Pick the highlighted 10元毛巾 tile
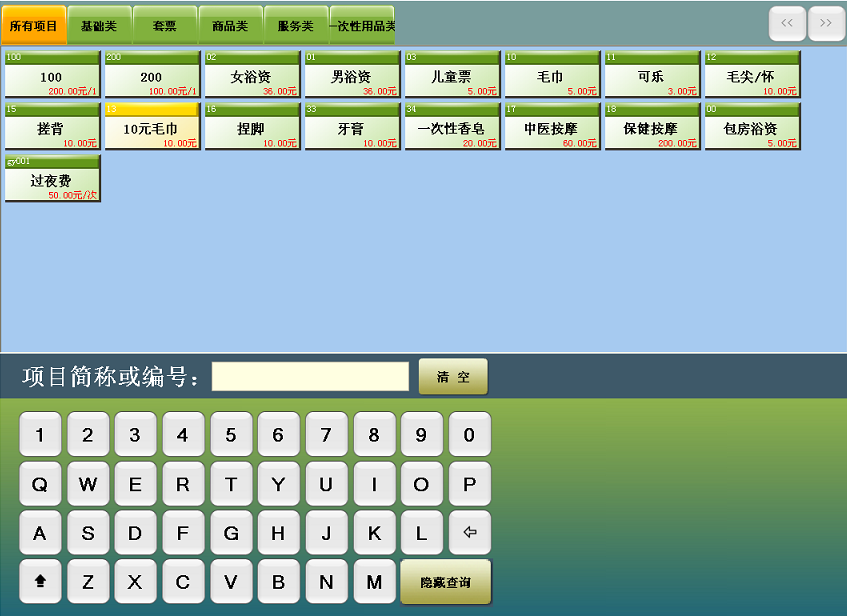 coord(152,127)
